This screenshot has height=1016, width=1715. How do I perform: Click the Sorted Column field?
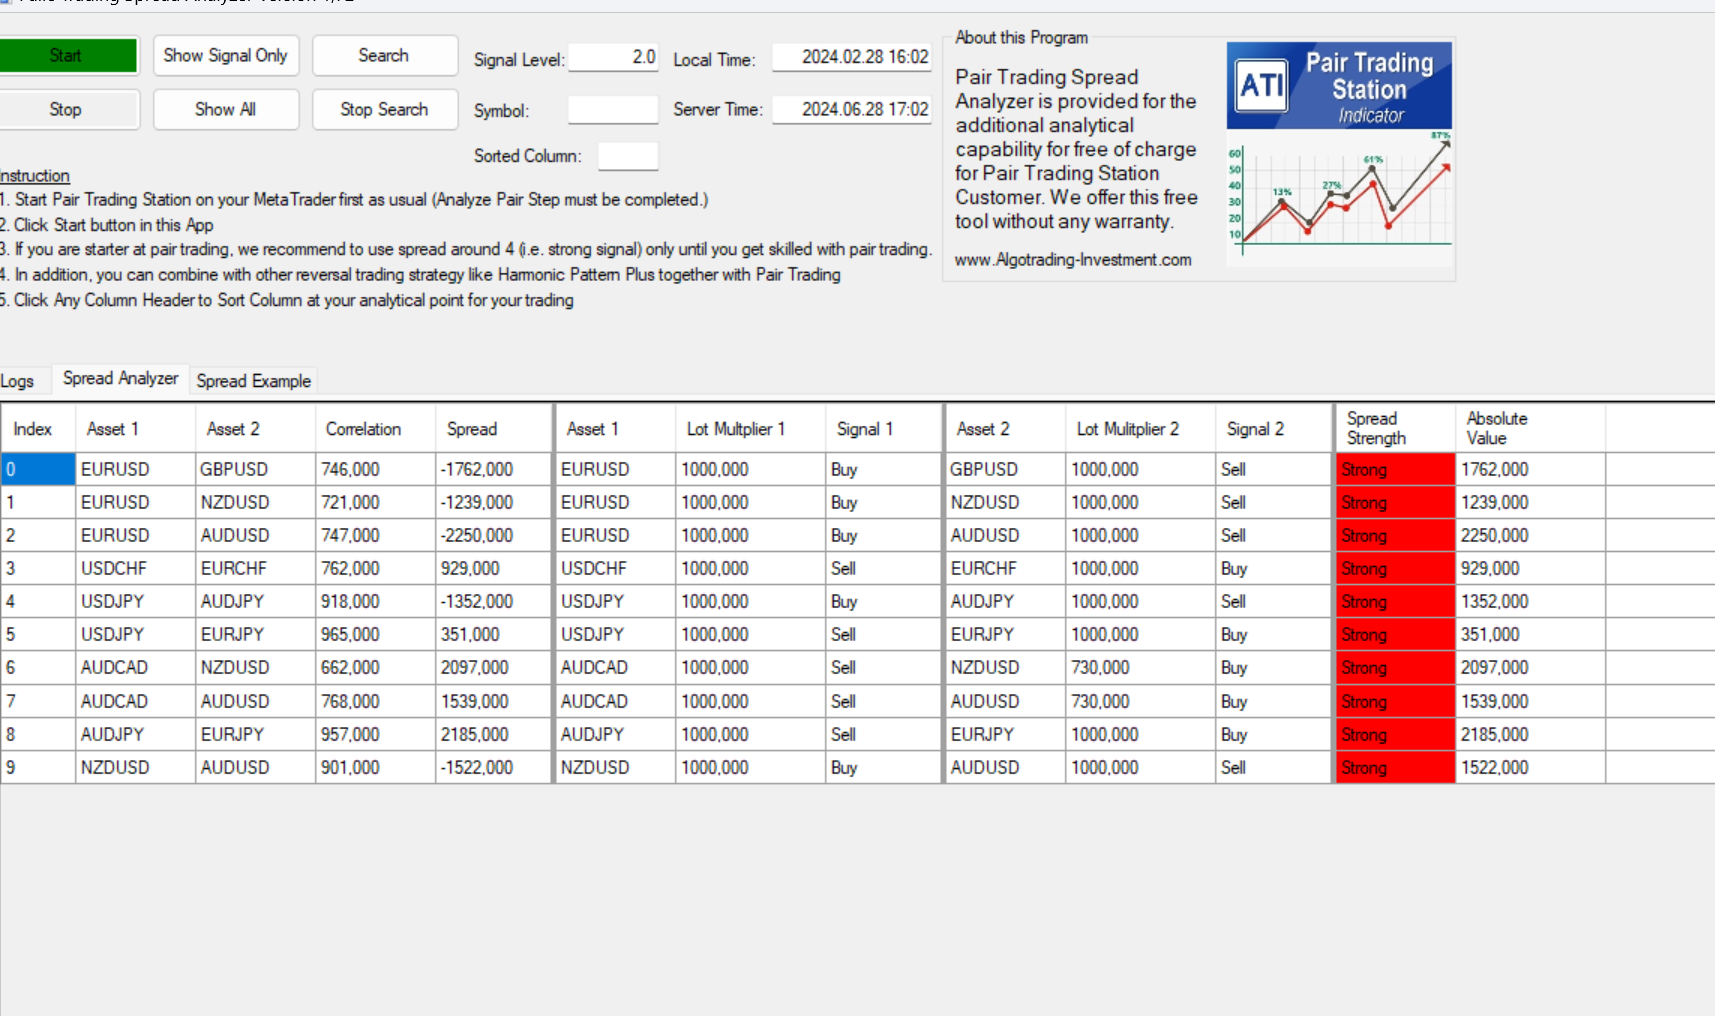(628, 156)
